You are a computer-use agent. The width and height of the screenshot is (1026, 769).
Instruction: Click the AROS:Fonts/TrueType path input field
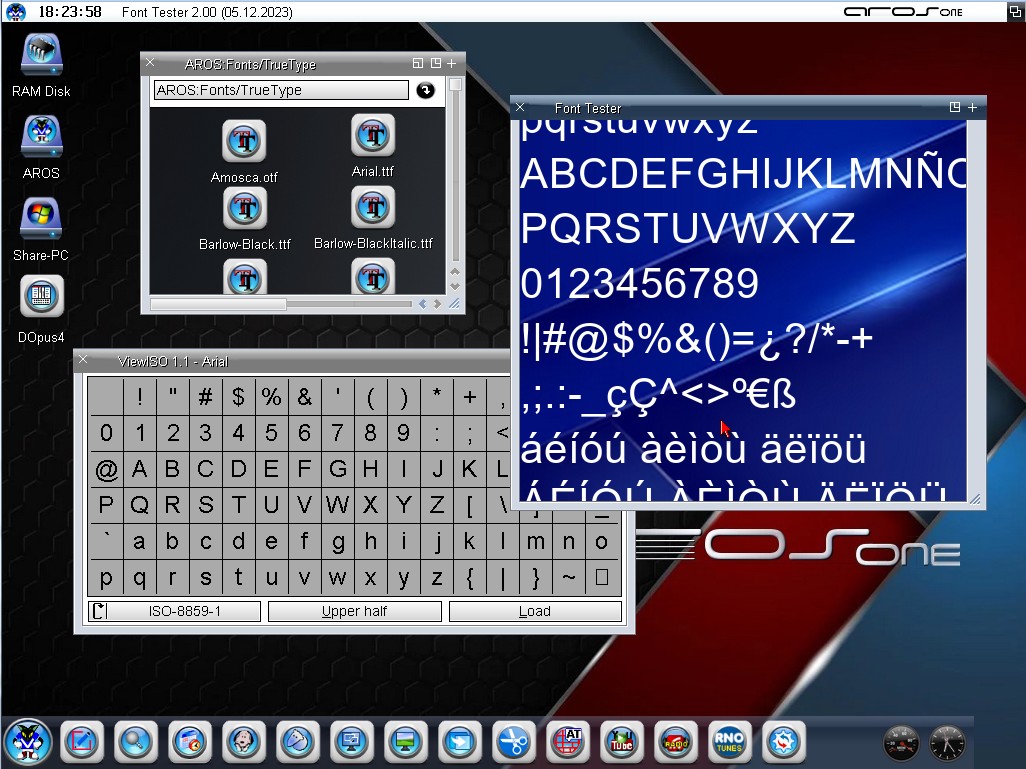tap(281, 90)
